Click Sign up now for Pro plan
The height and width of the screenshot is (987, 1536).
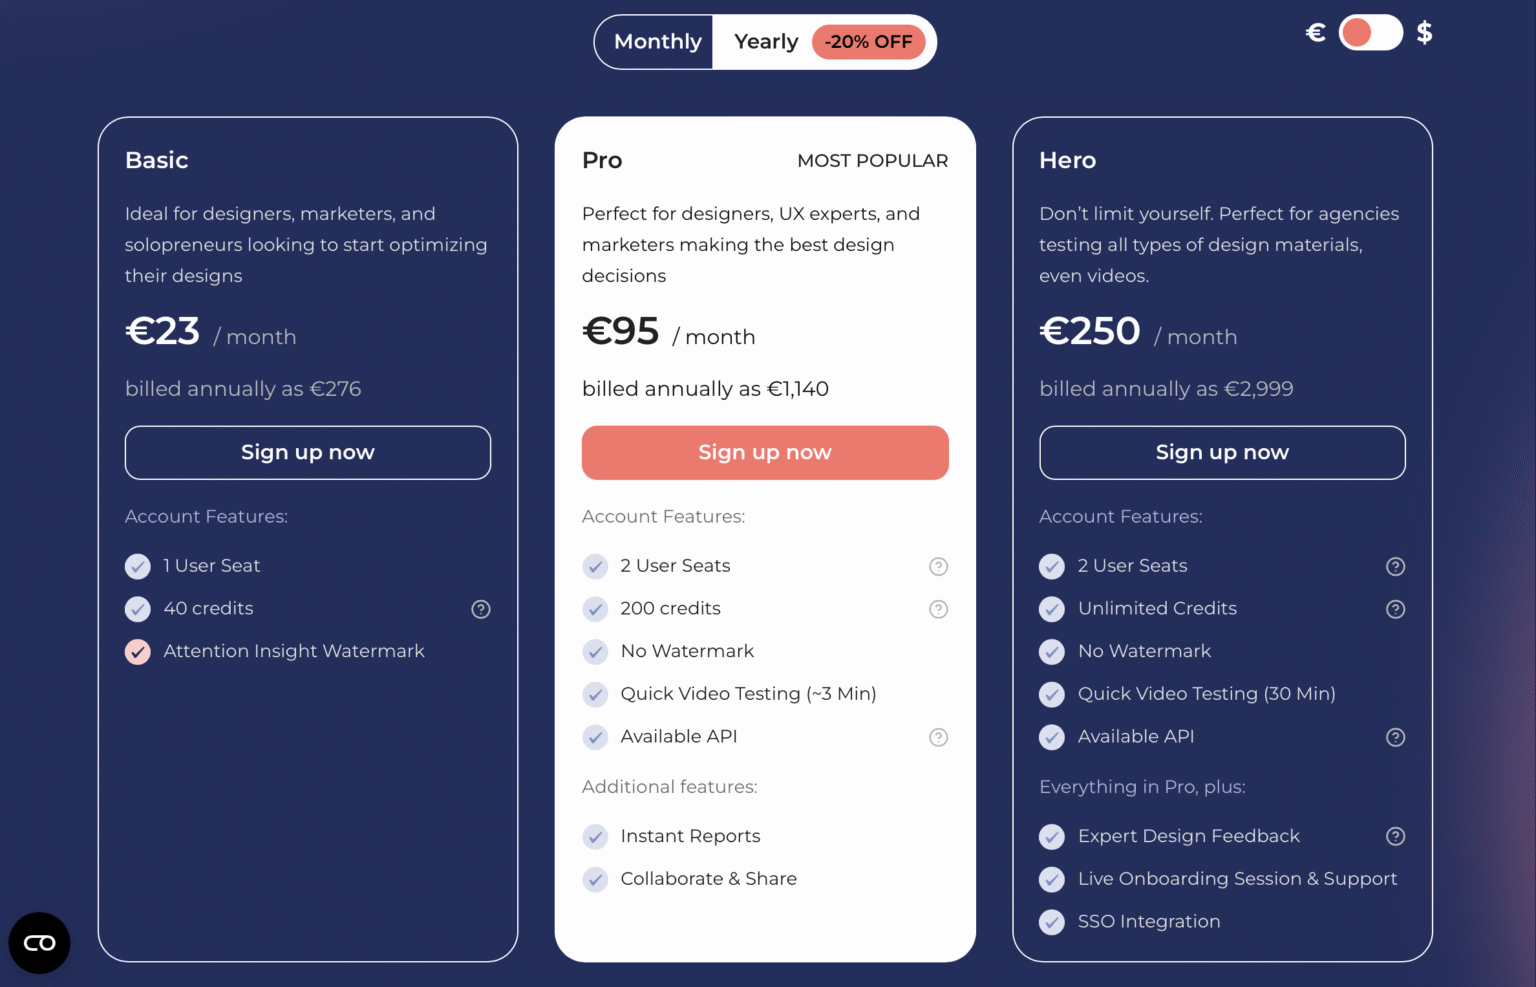[765, 453]
